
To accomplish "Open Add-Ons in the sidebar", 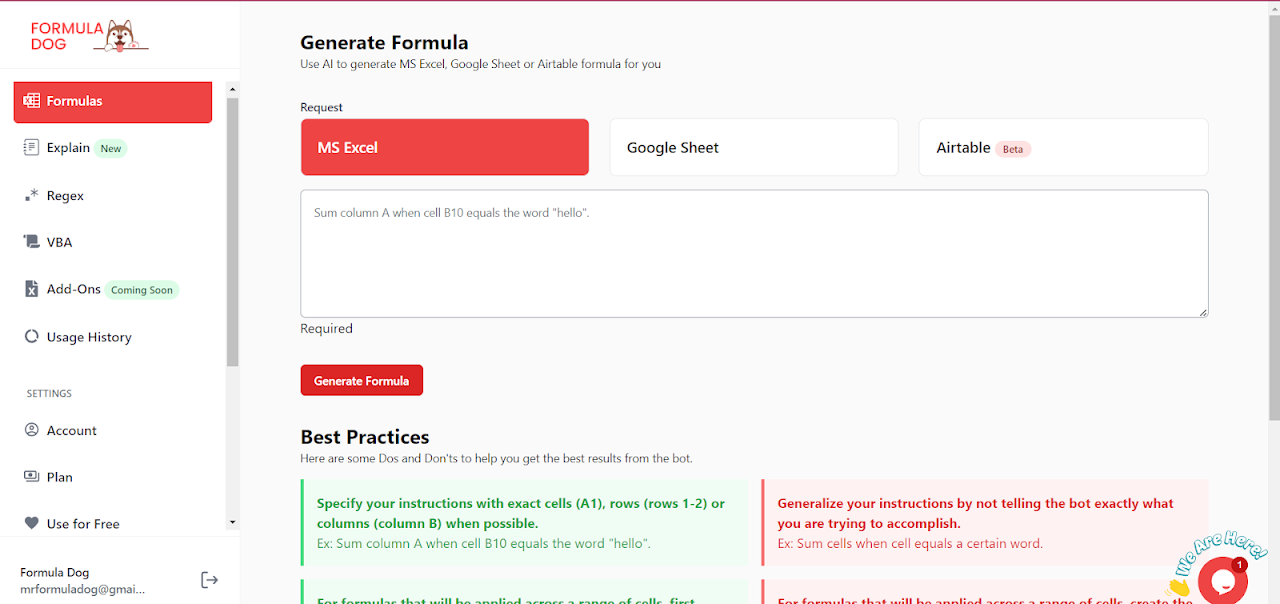I will (x=113, y=289).
